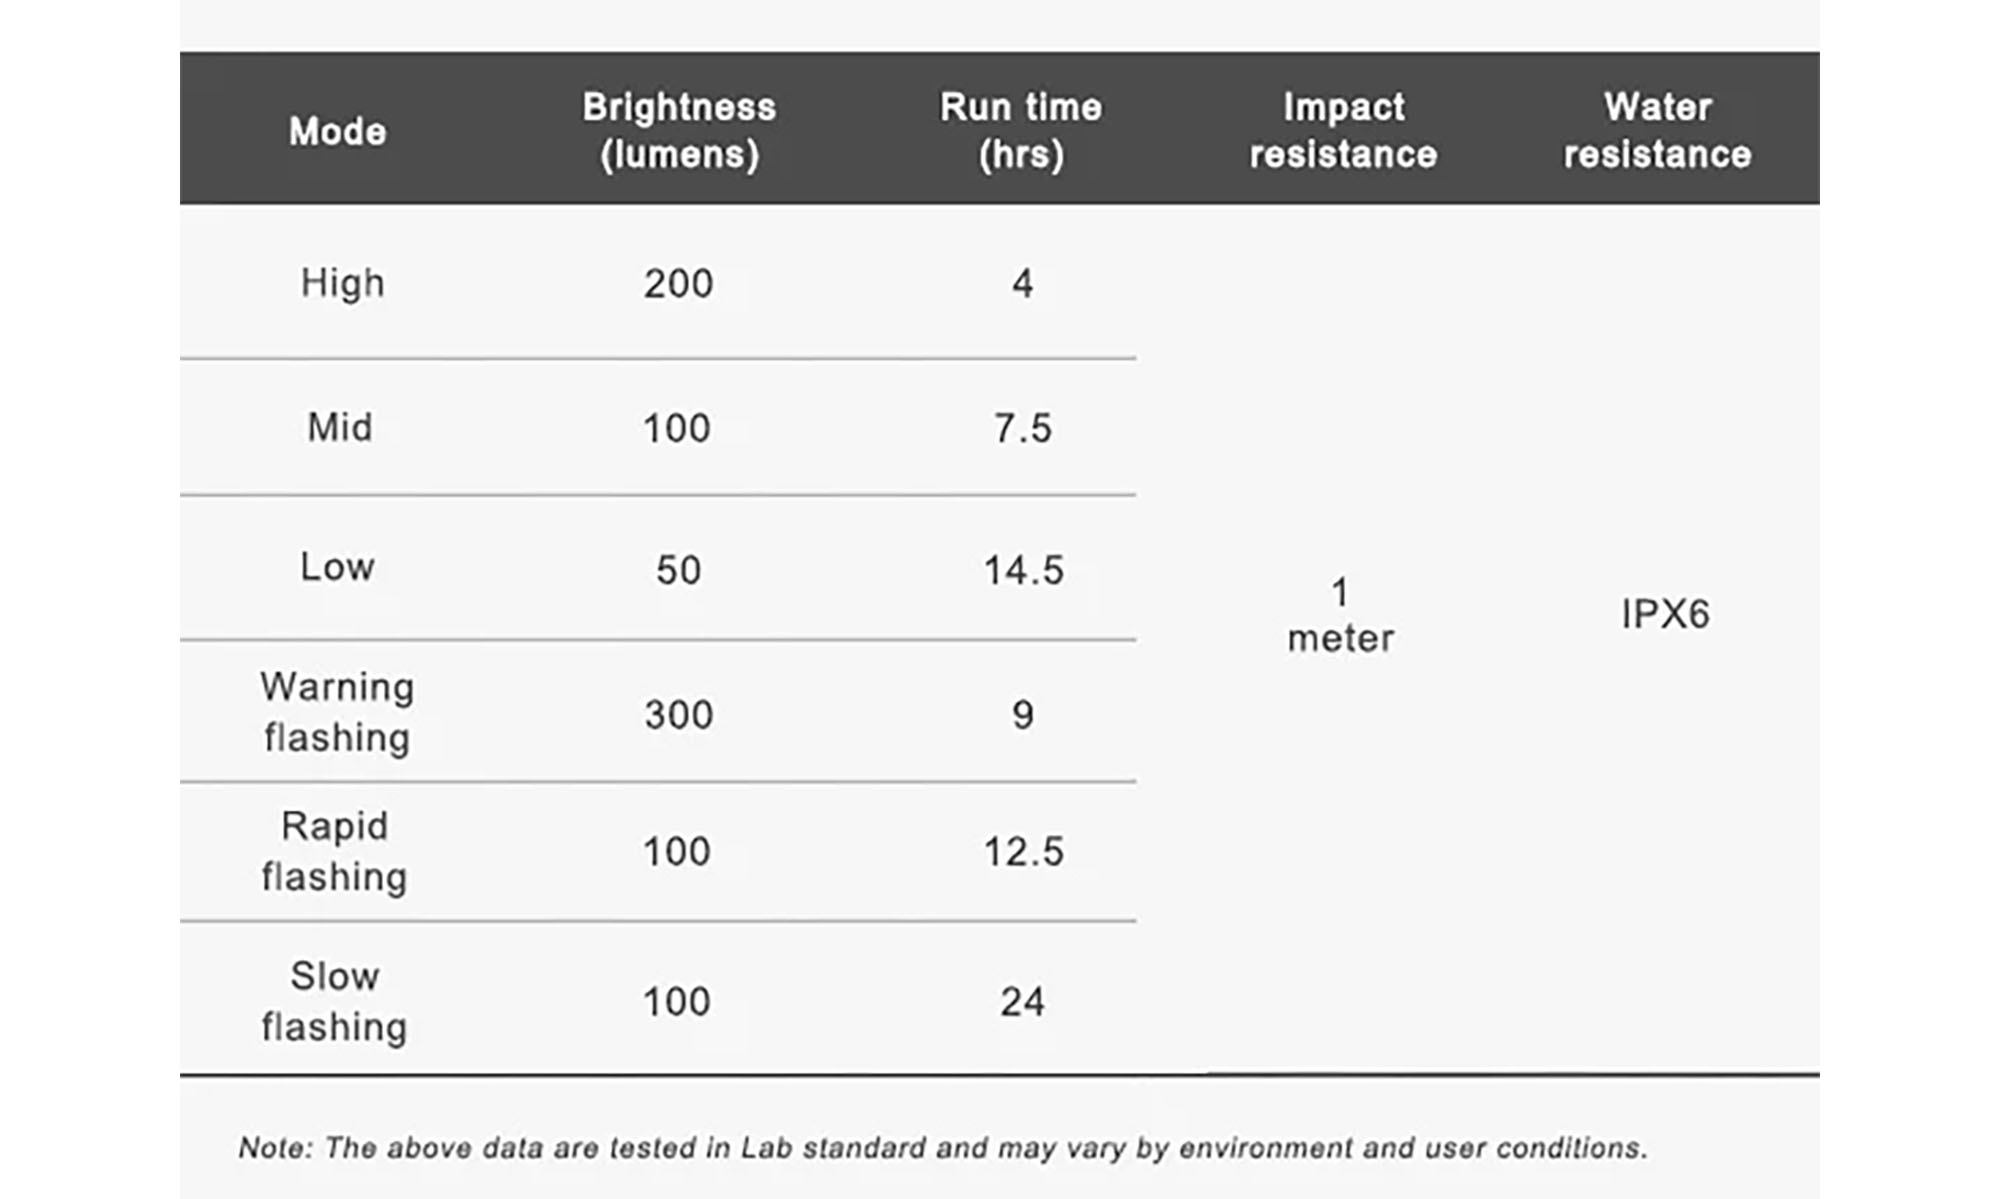The image size is (2000, 1199).
Task: Click the 200 lumens brightness value
Action: coord(678,284)
